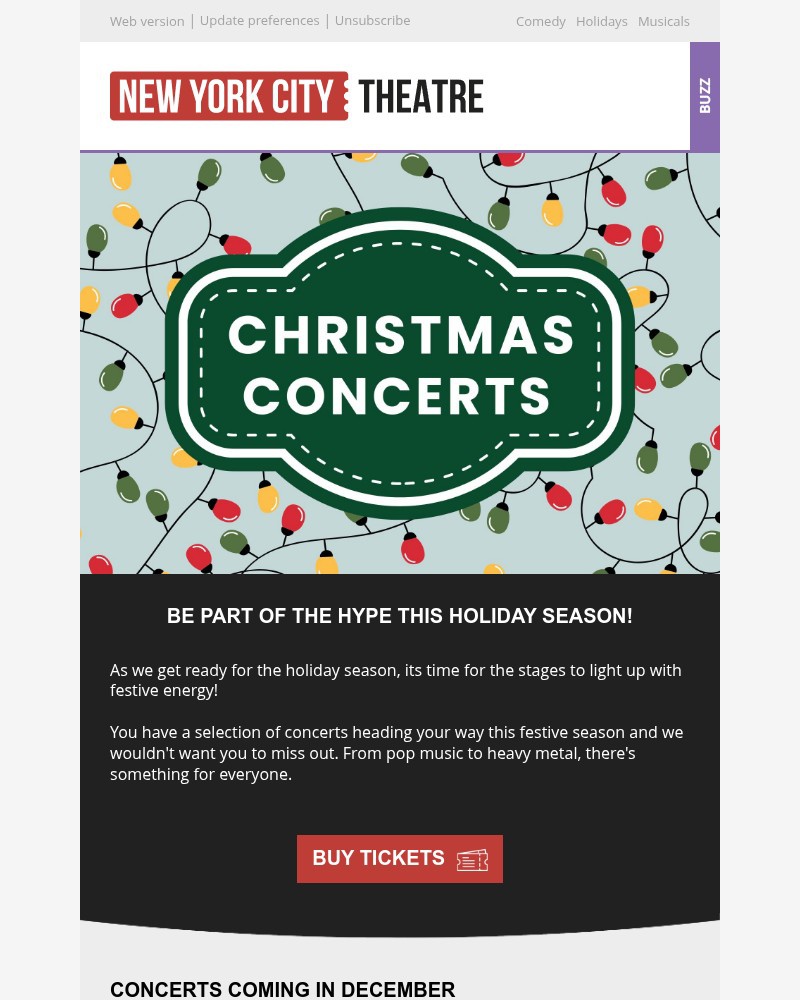Click the sentence starting 'As we get ready'

tap(395, 670)
